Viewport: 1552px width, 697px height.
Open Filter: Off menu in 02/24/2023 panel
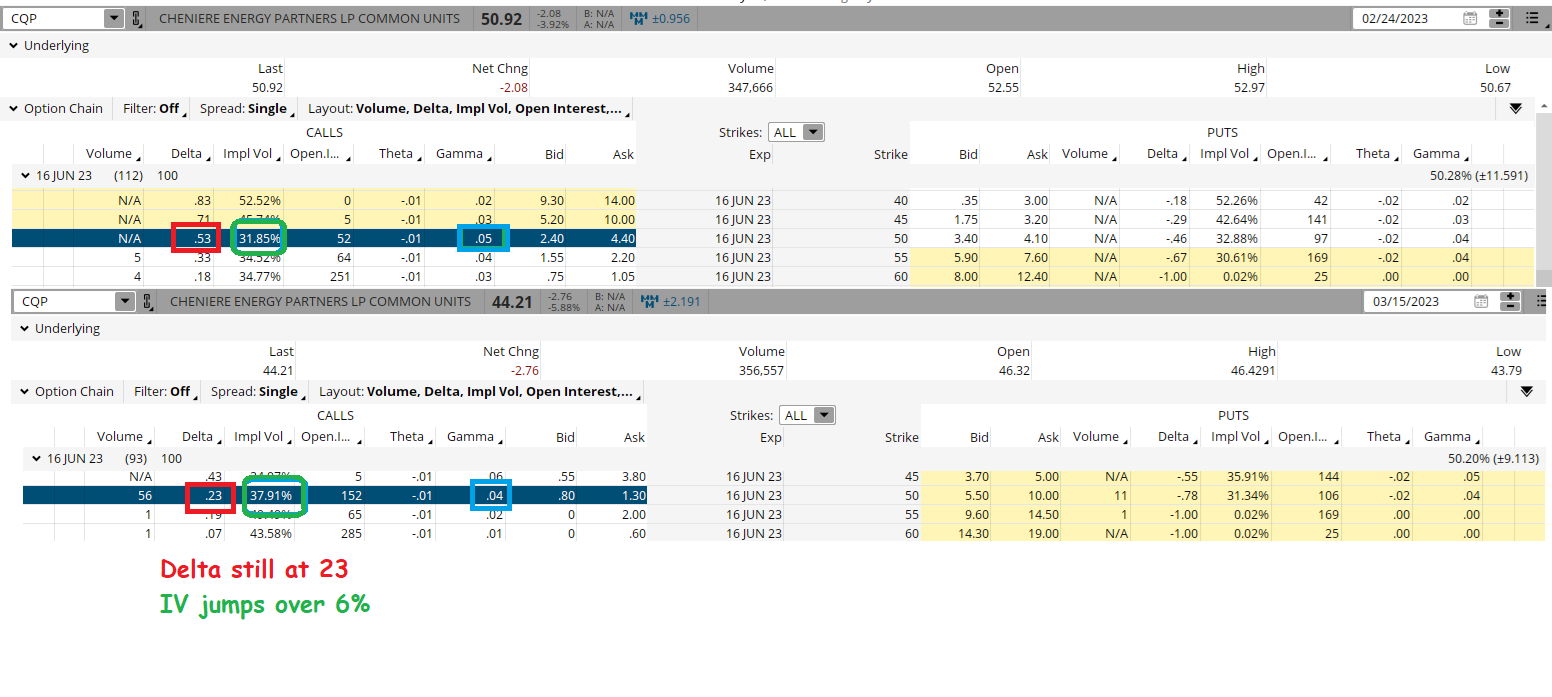click(154, 109)
